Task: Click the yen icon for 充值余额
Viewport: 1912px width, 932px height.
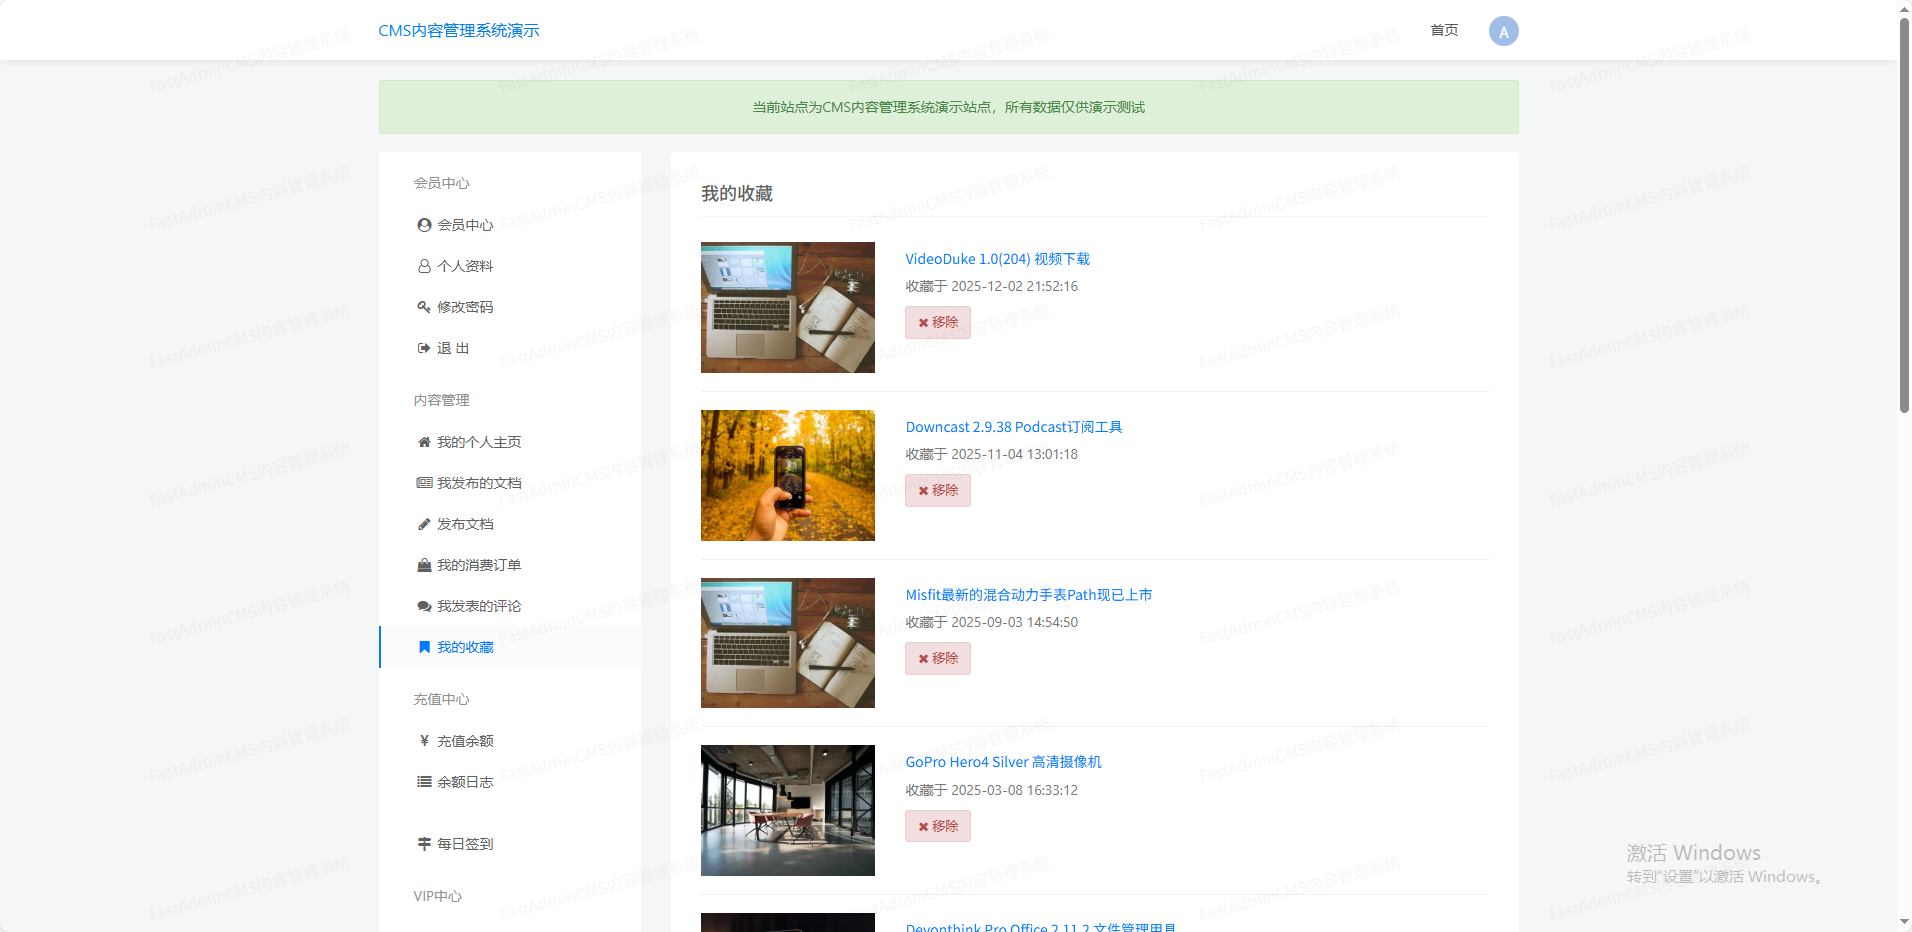Action: [x=424, y=741]
